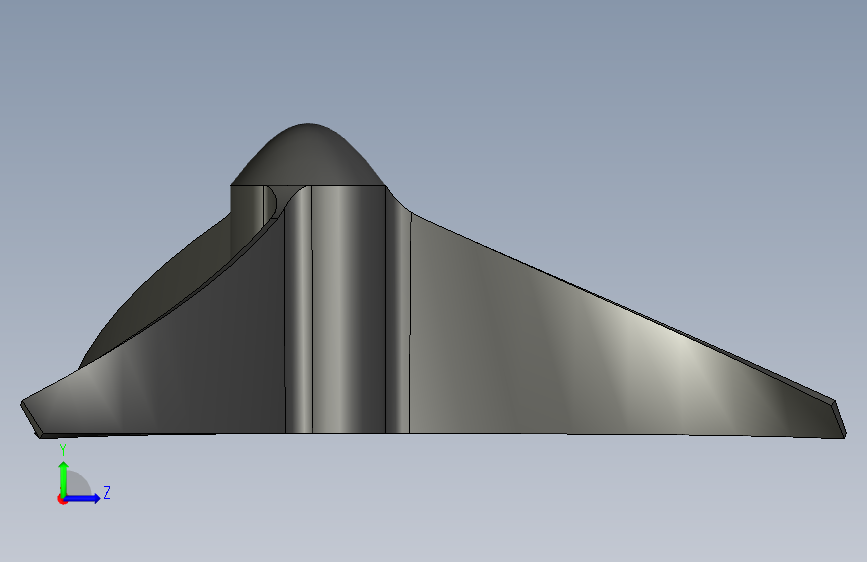This screenshot has height=562, width=867.
Task: Select the central cylindrical hub face
Action: click(348, 309)
